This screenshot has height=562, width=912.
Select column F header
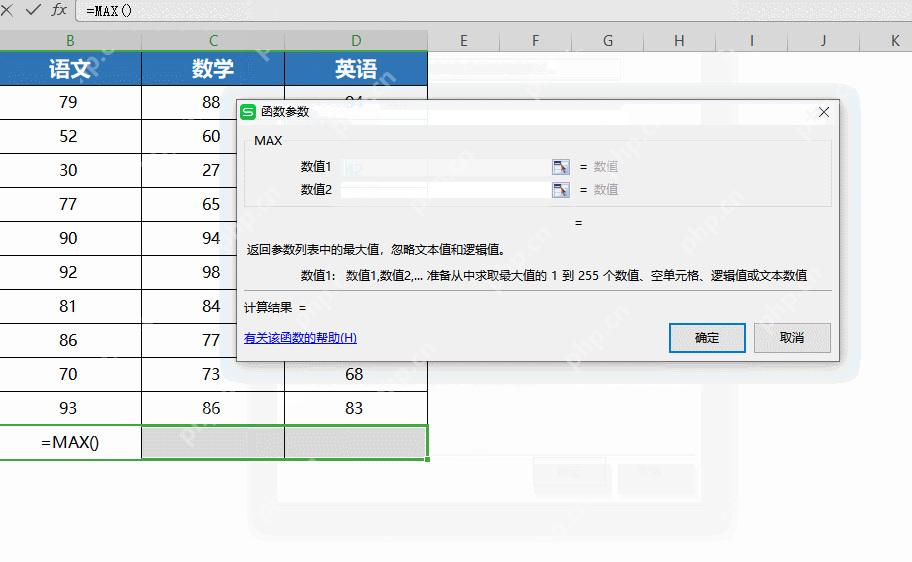pyautogui.click(x=535, y=41)
